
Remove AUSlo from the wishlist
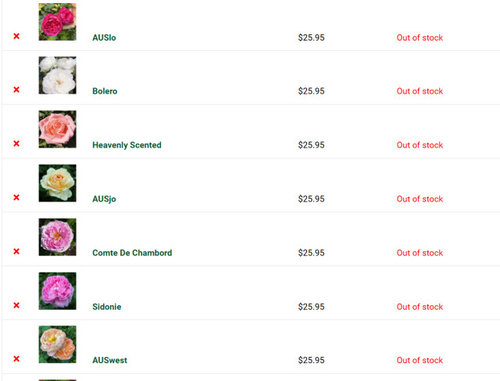pos(16,36)
